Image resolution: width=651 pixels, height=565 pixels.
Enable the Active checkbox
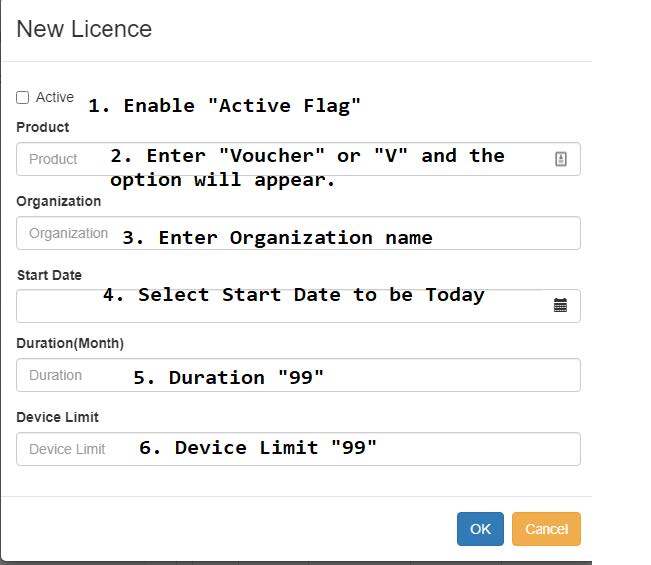tap(22, 98)
